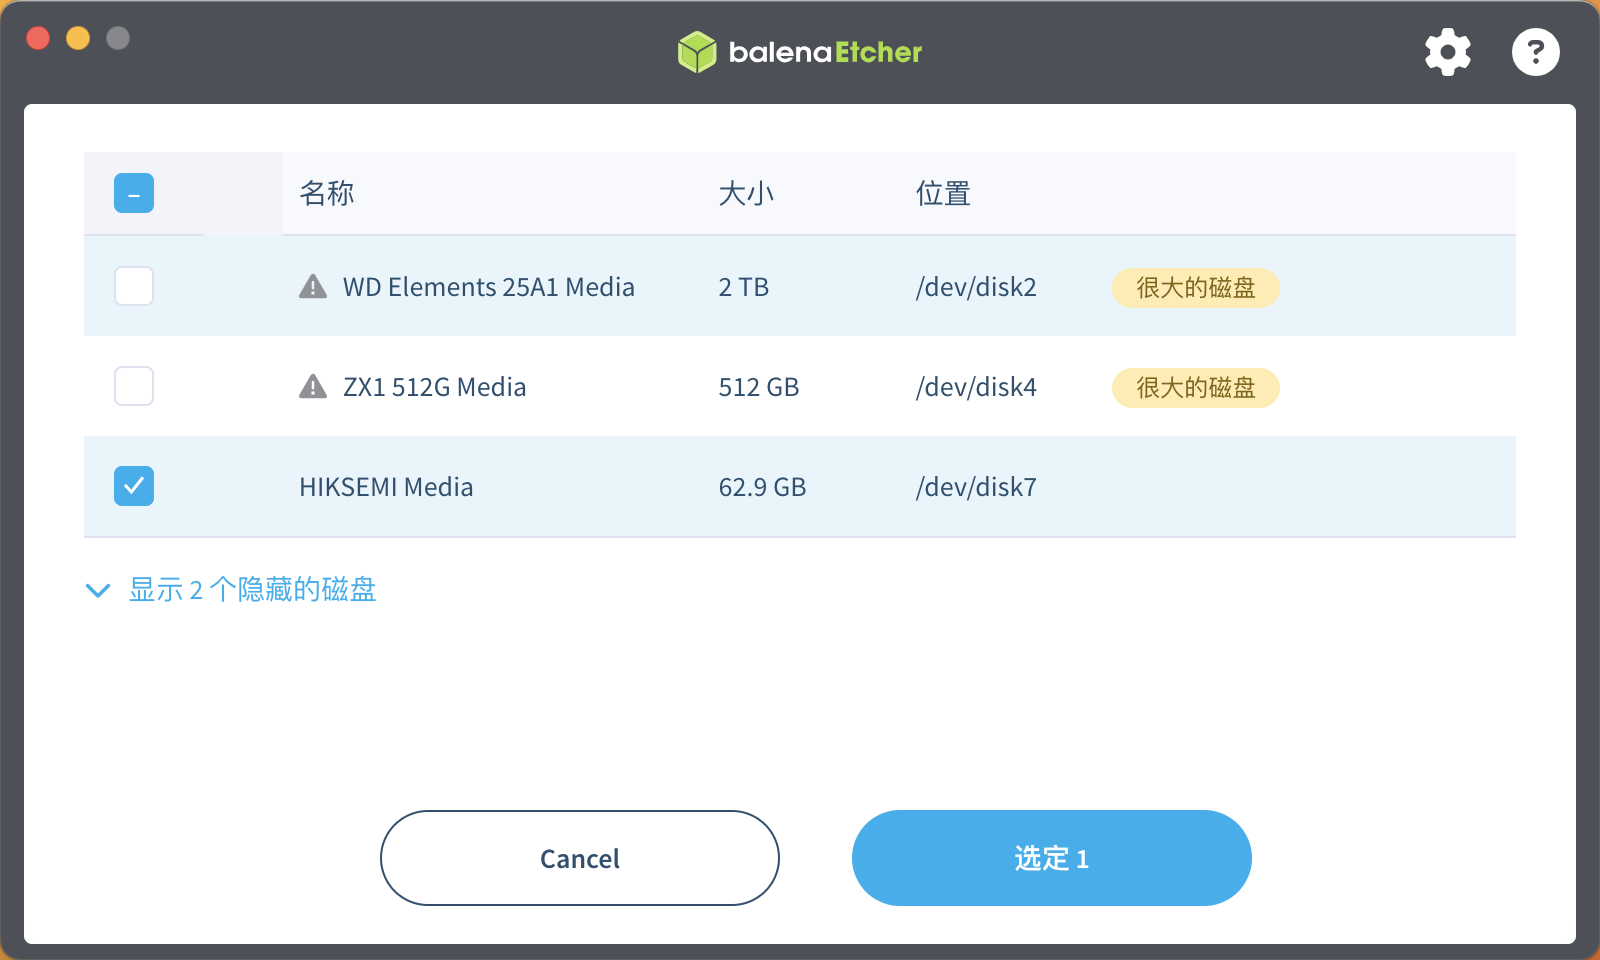1600x960 pixels.
Task: Click the 62.9 GB size cell
Action: (x=762, y=487)
